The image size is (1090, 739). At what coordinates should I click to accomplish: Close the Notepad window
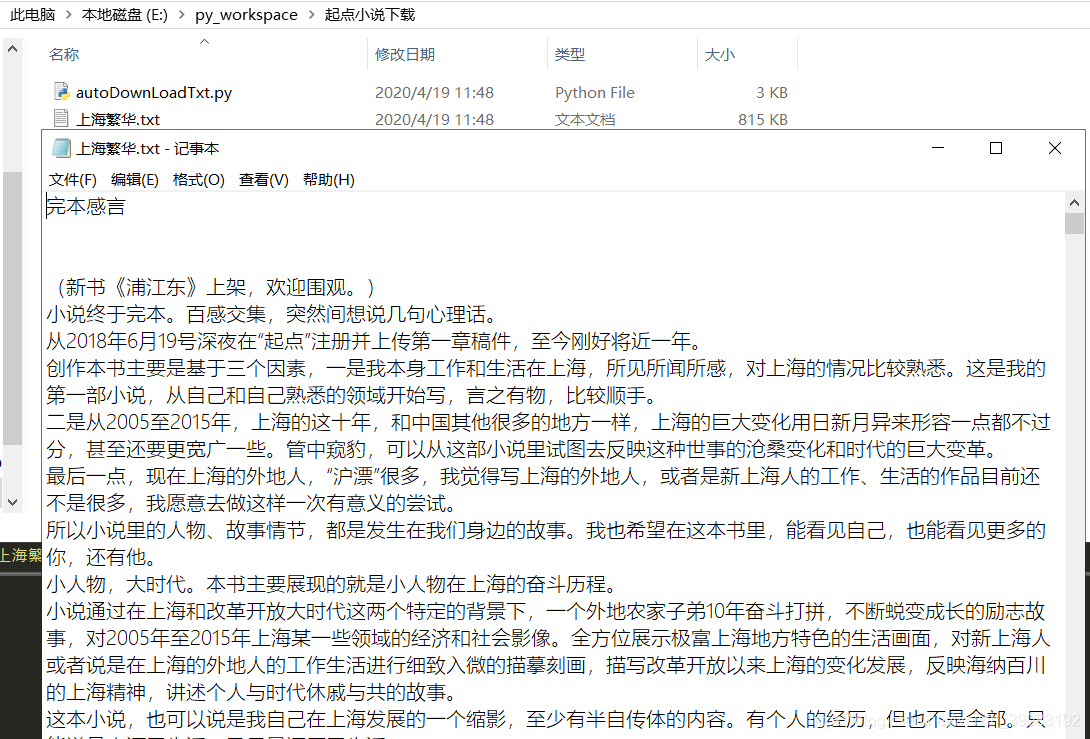(x=1055, y=148)
